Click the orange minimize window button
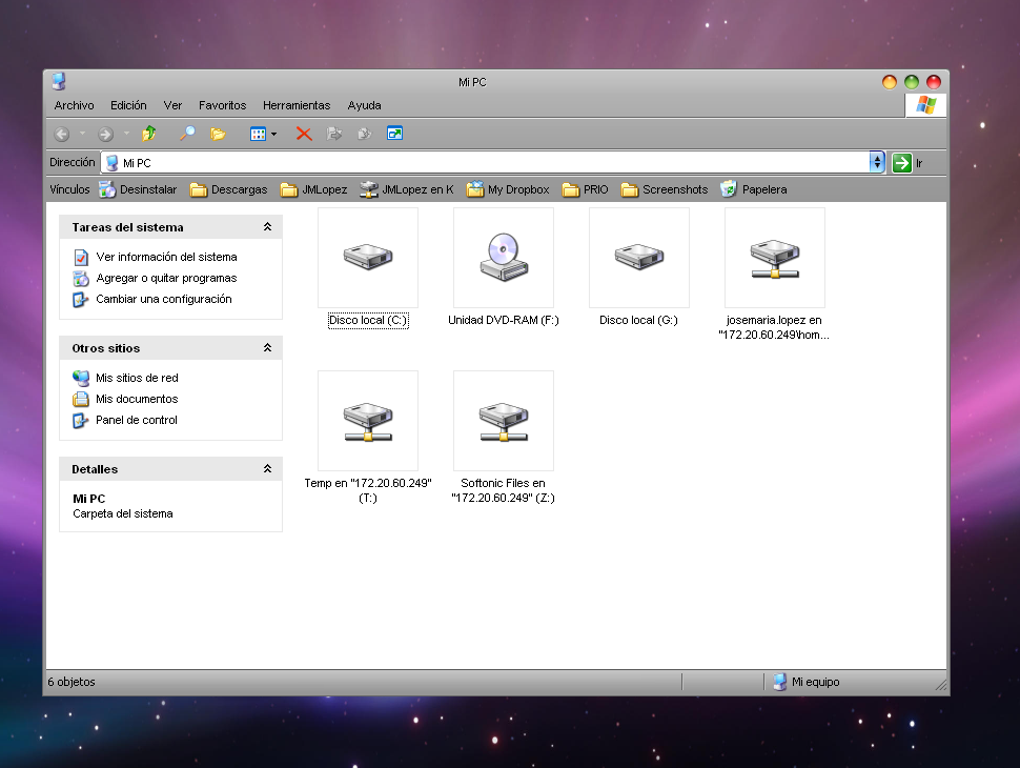The image size is (1020, 768). (889, 82)
